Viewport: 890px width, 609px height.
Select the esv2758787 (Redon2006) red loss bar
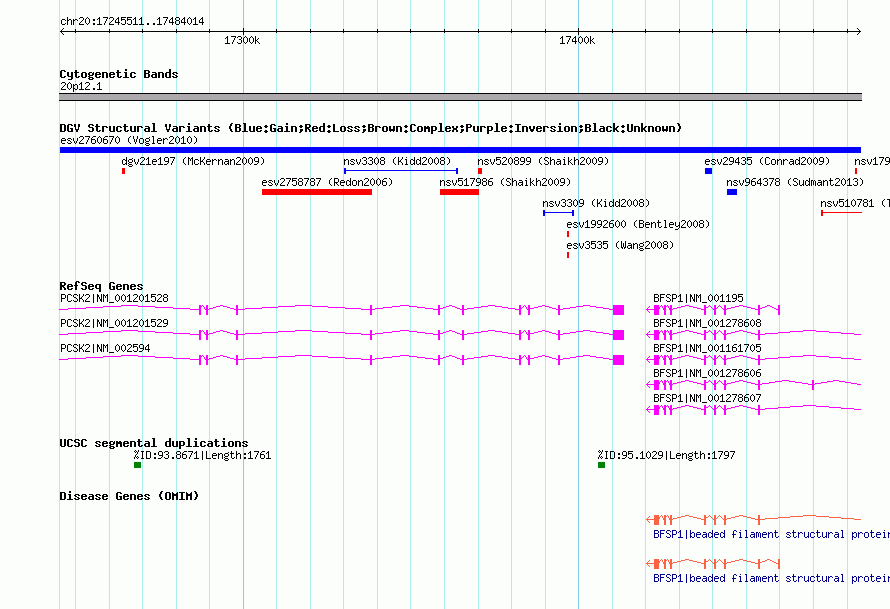[317, 192]
